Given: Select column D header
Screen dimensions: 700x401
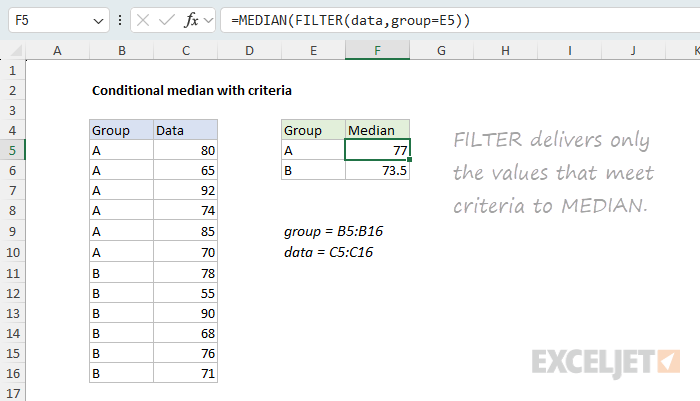Looking at the screenshot, I should click(x=250, y=50).
